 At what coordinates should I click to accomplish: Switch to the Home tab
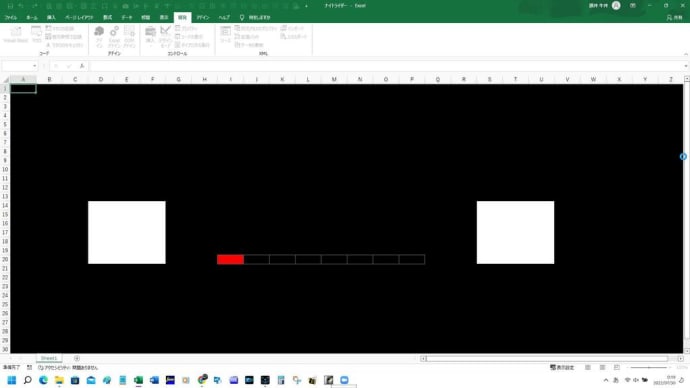pos(32,18)
